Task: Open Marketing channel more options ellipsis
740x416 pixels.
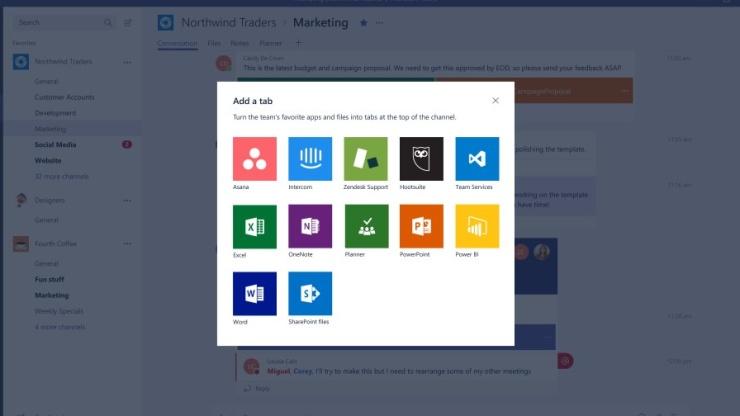Action: pos(379,23)
